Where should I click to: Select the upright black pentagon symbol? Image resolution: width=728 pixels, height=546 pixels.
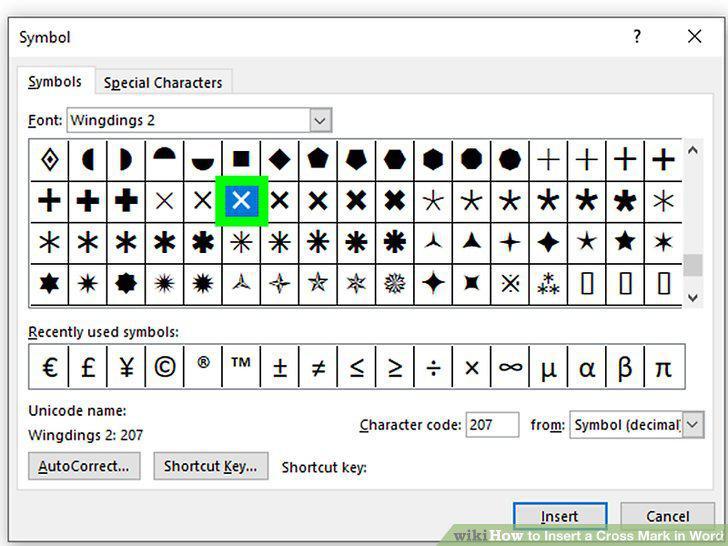(x=318, y=160)
